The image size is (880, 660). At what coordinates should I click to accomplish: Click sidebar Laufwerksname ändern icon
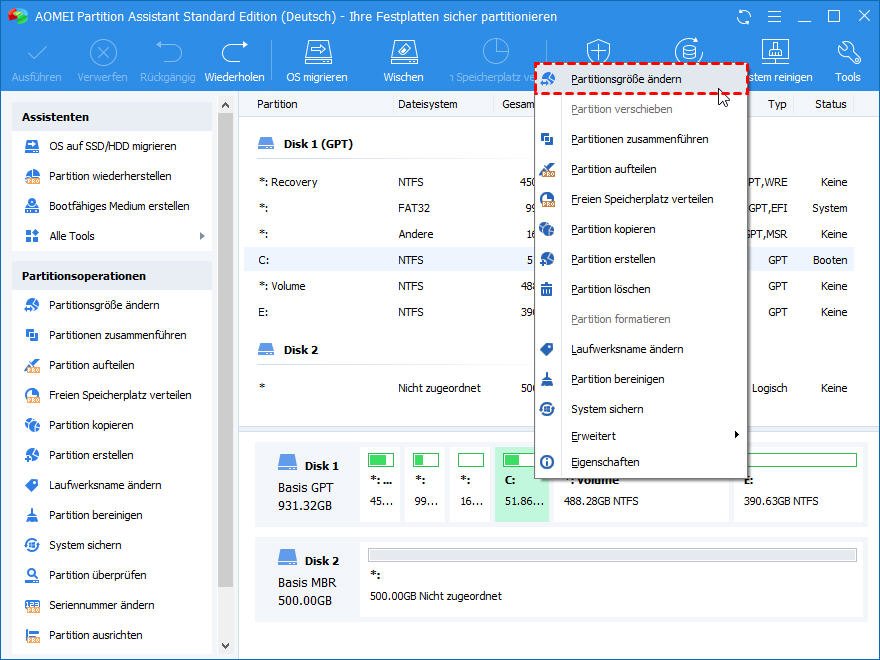point(32,485)
